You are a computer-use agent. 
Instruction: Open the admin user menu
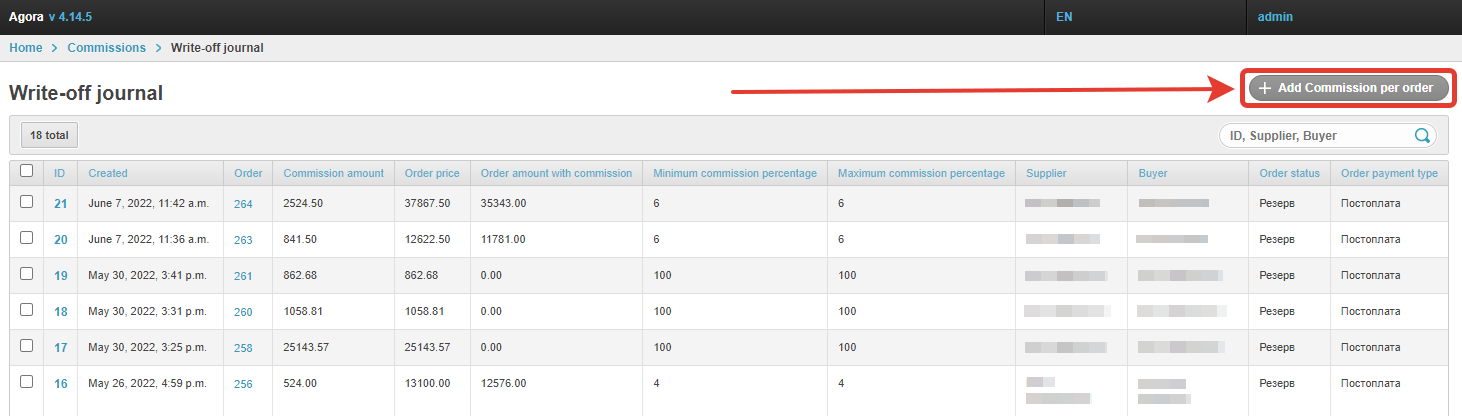[x=1275, y=17]
